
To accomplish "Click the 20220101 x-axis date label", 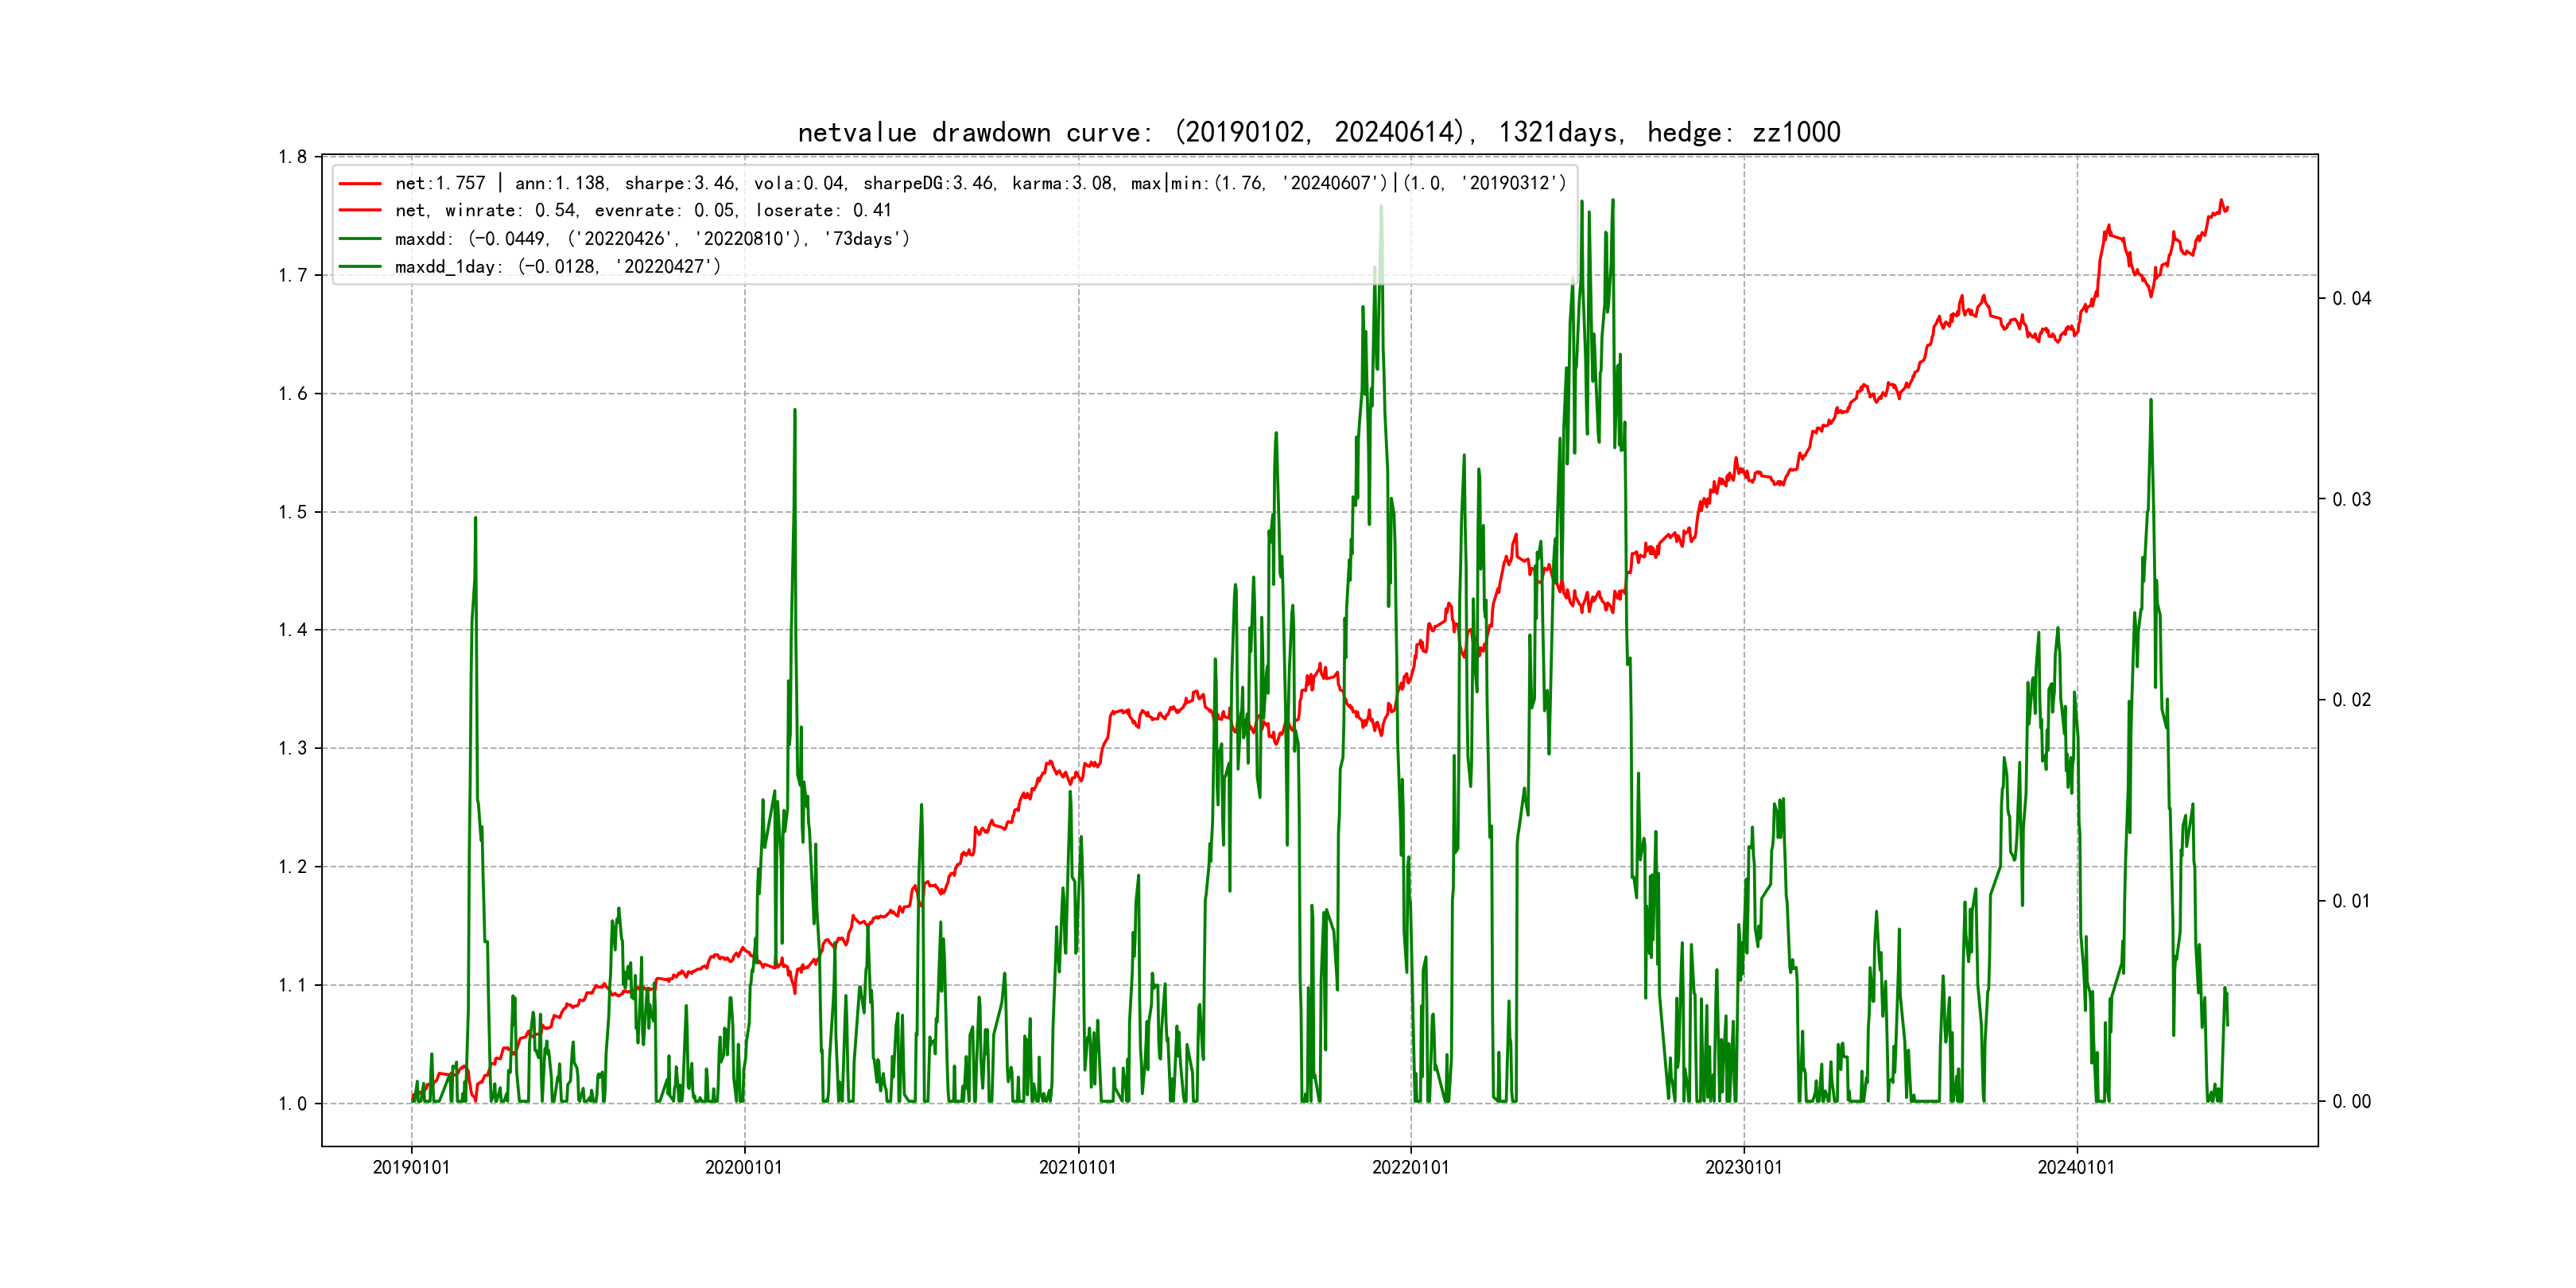I will coord(1410,1167).
